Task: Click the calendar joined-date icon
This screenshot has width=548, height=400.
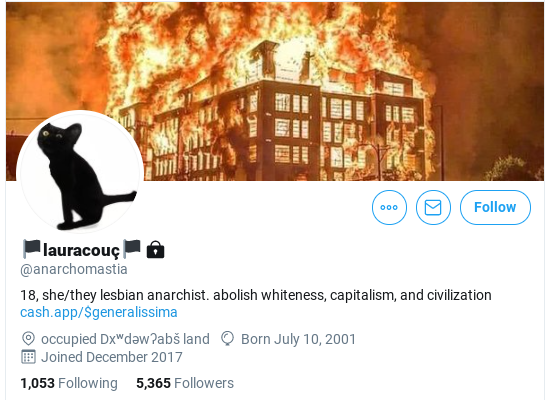Action: click(28, 357)
